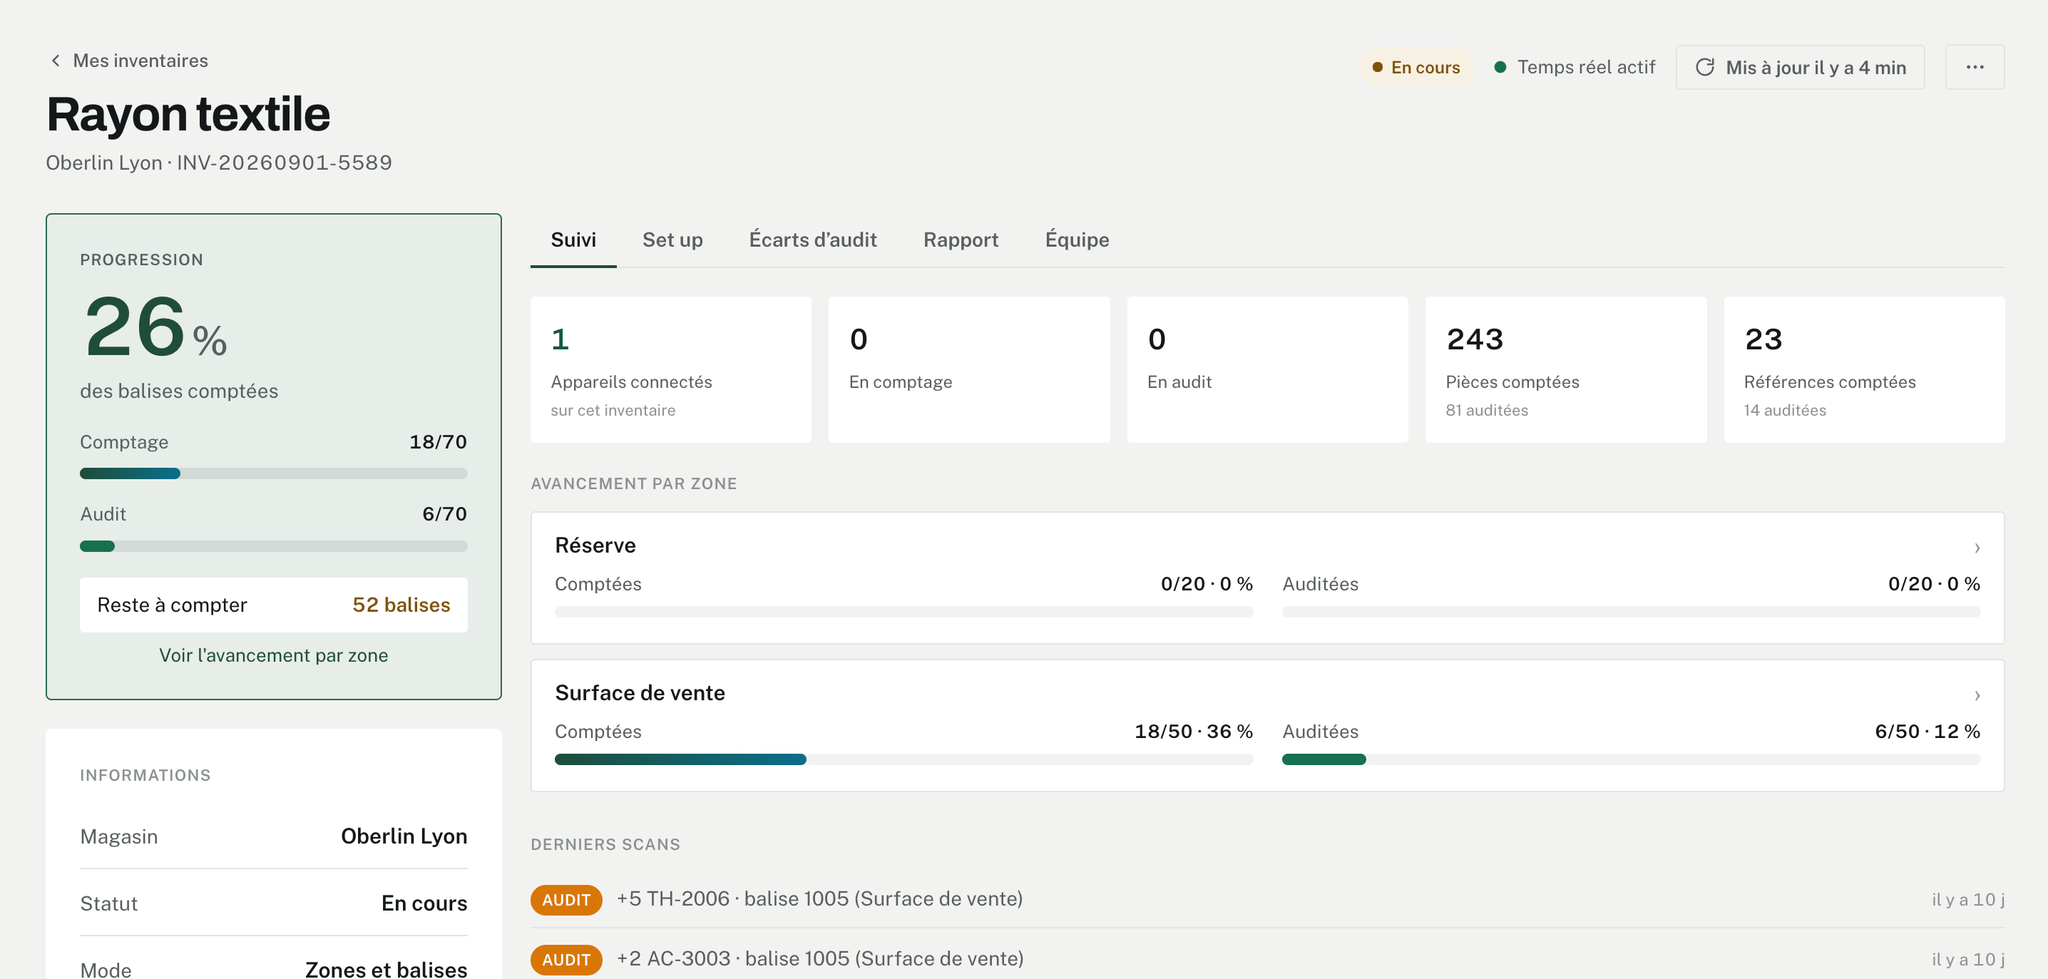
Task: Click the Magasin value Oberlin Lyon
Action: (x=404, y=836)
